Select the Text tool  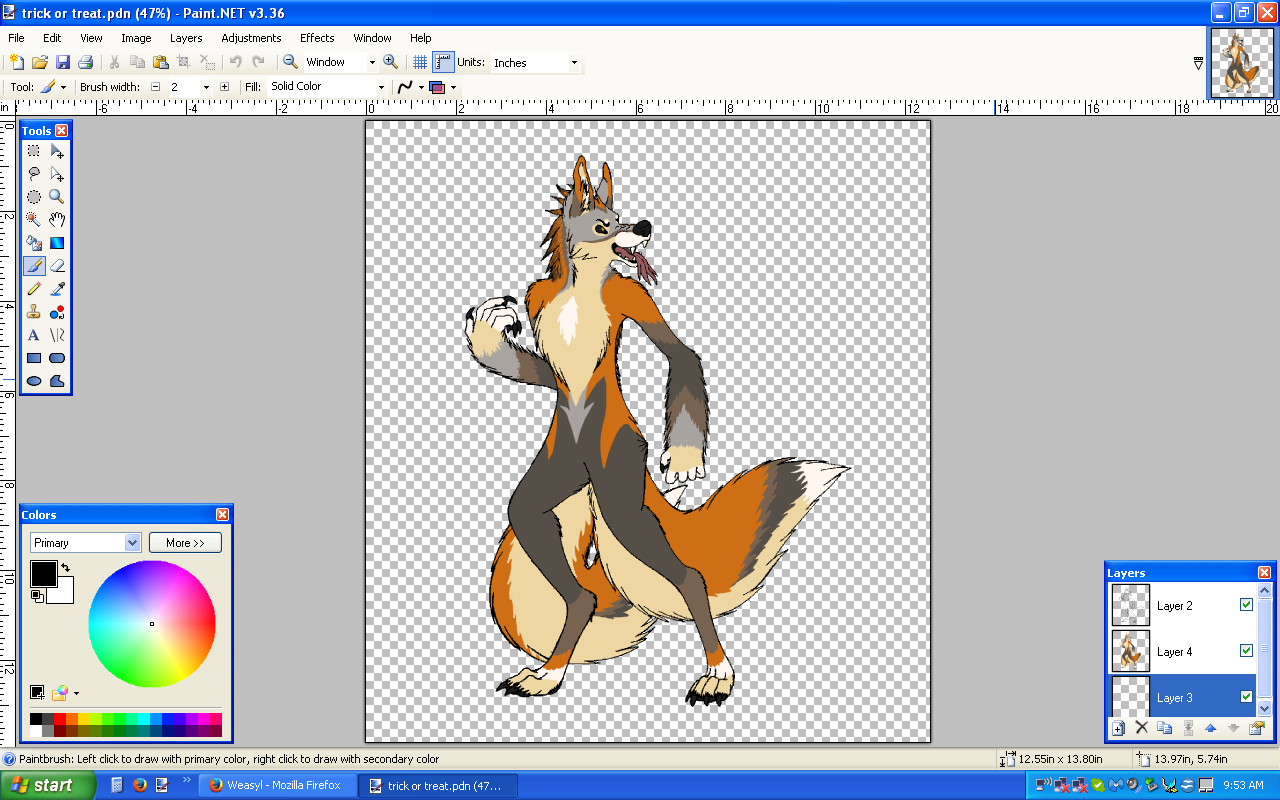click(34, 335)
